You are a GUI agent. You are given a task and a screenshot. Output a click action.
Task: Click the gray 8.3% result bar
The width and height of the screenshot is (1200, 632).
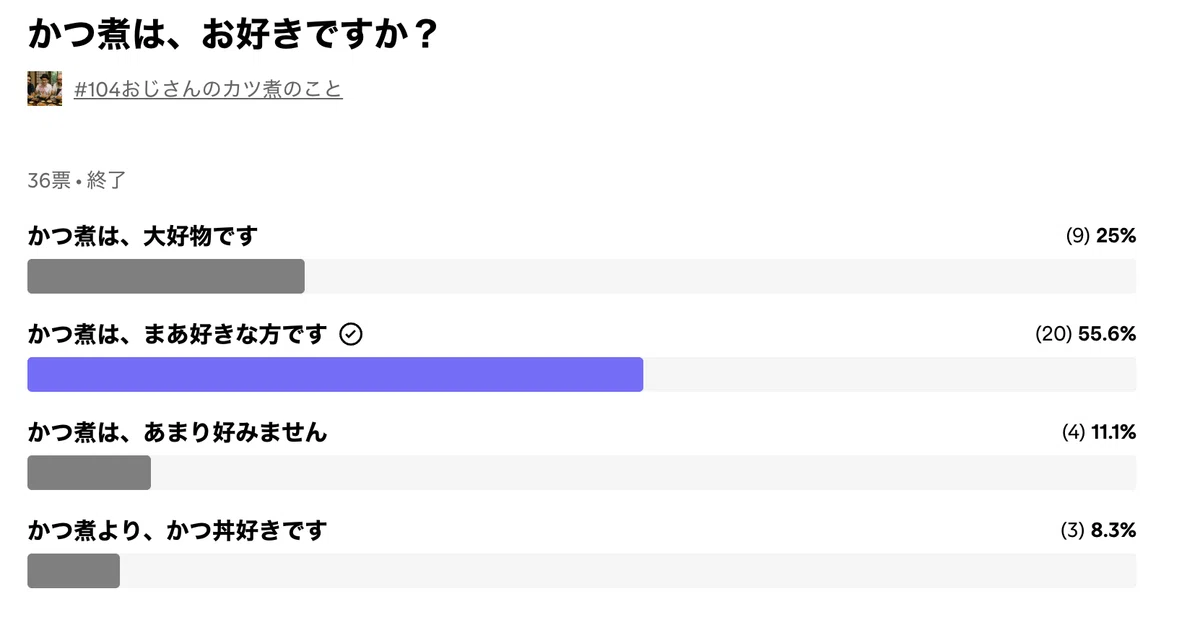[73, 570]
